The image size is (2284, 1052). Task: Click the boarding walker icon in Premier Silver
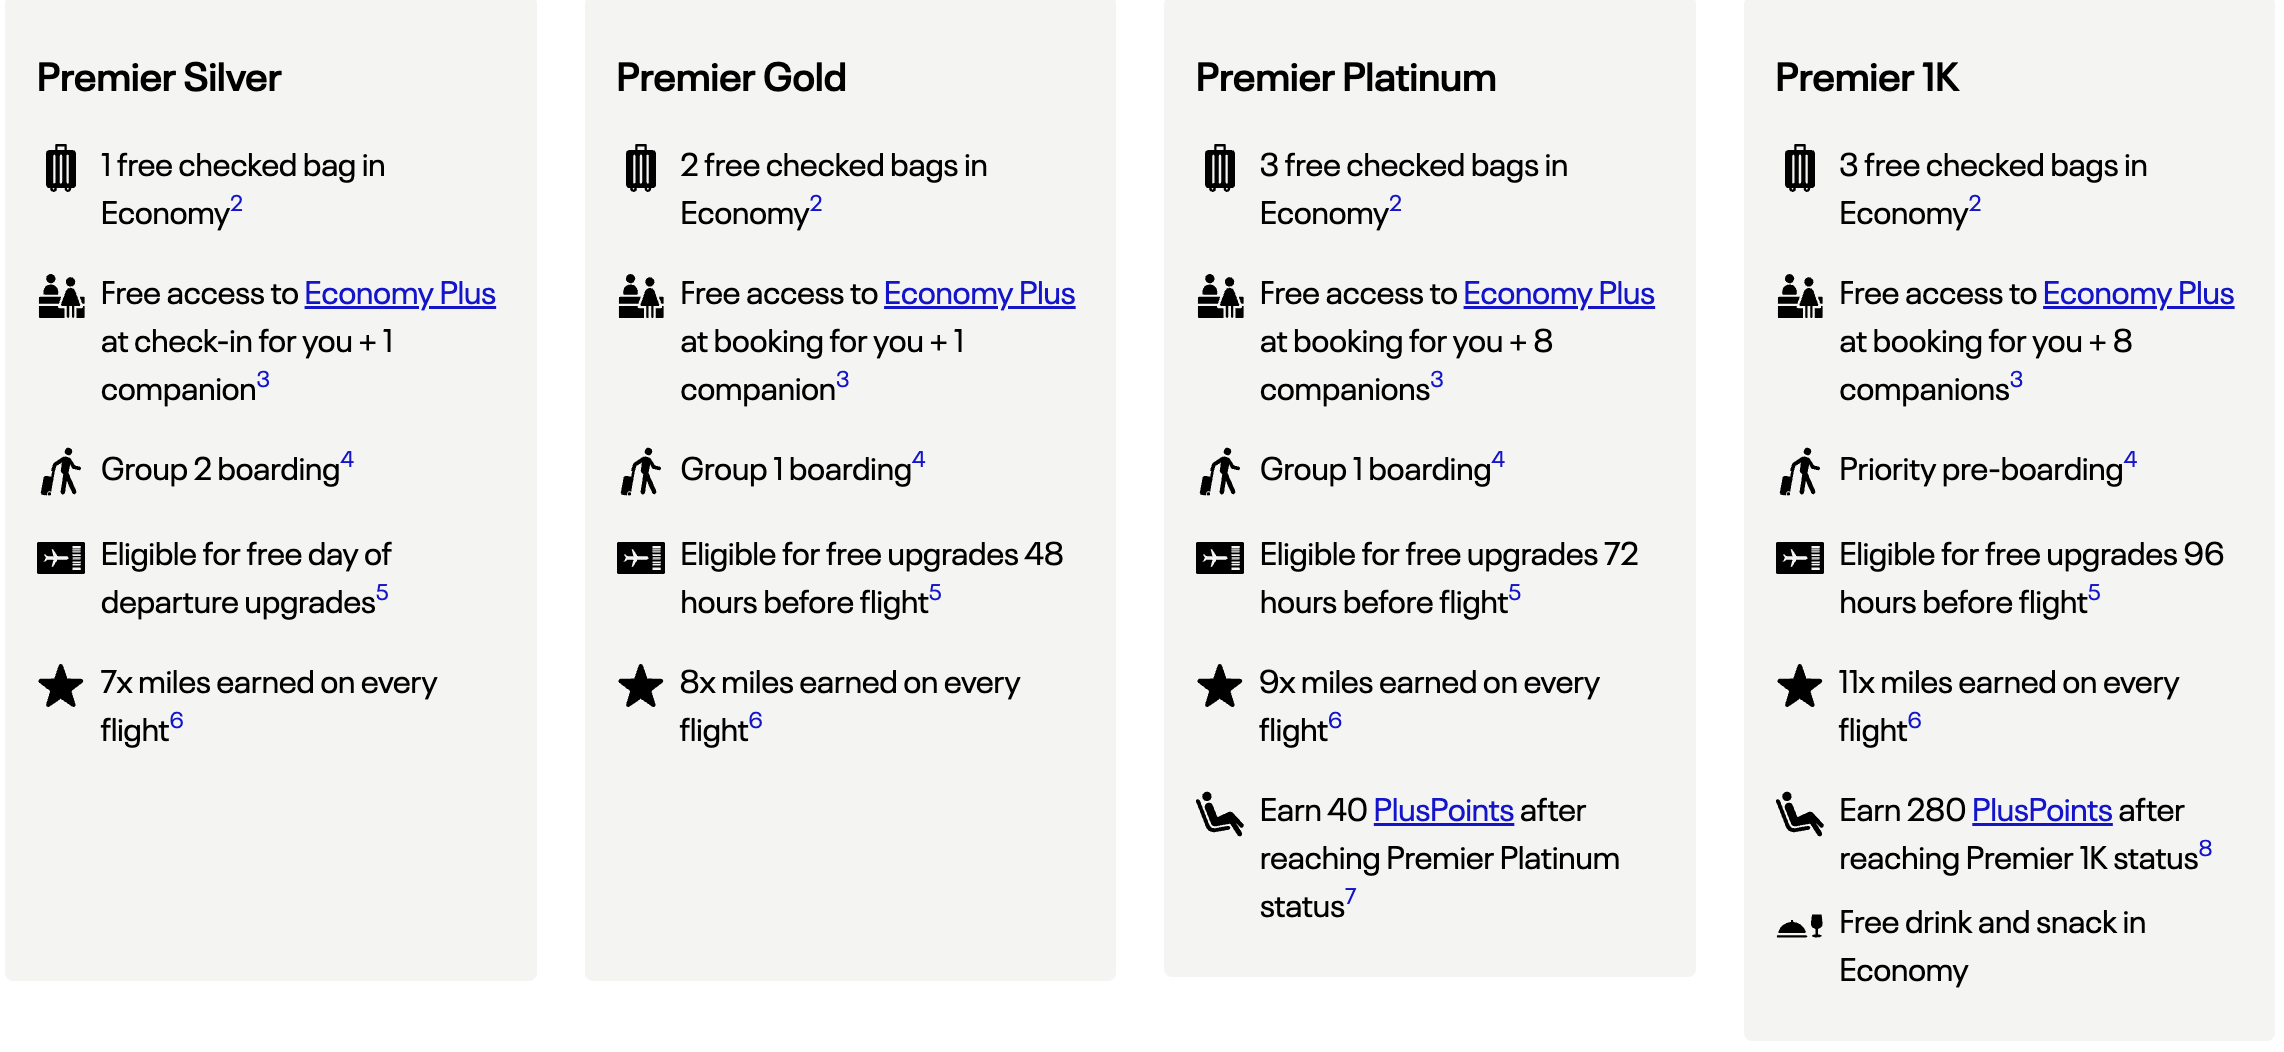pos(61,472)
